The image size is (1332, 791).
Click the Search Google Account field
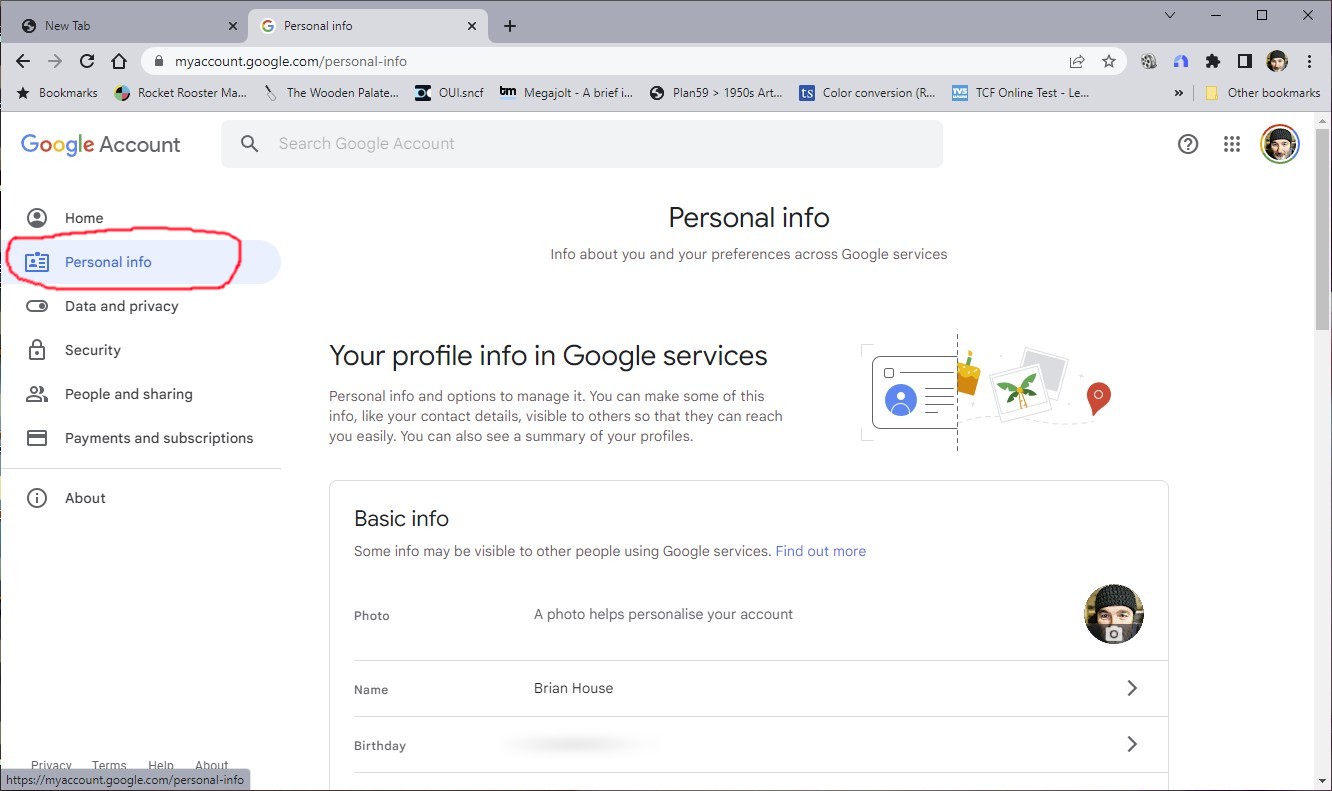pos(582,144)
